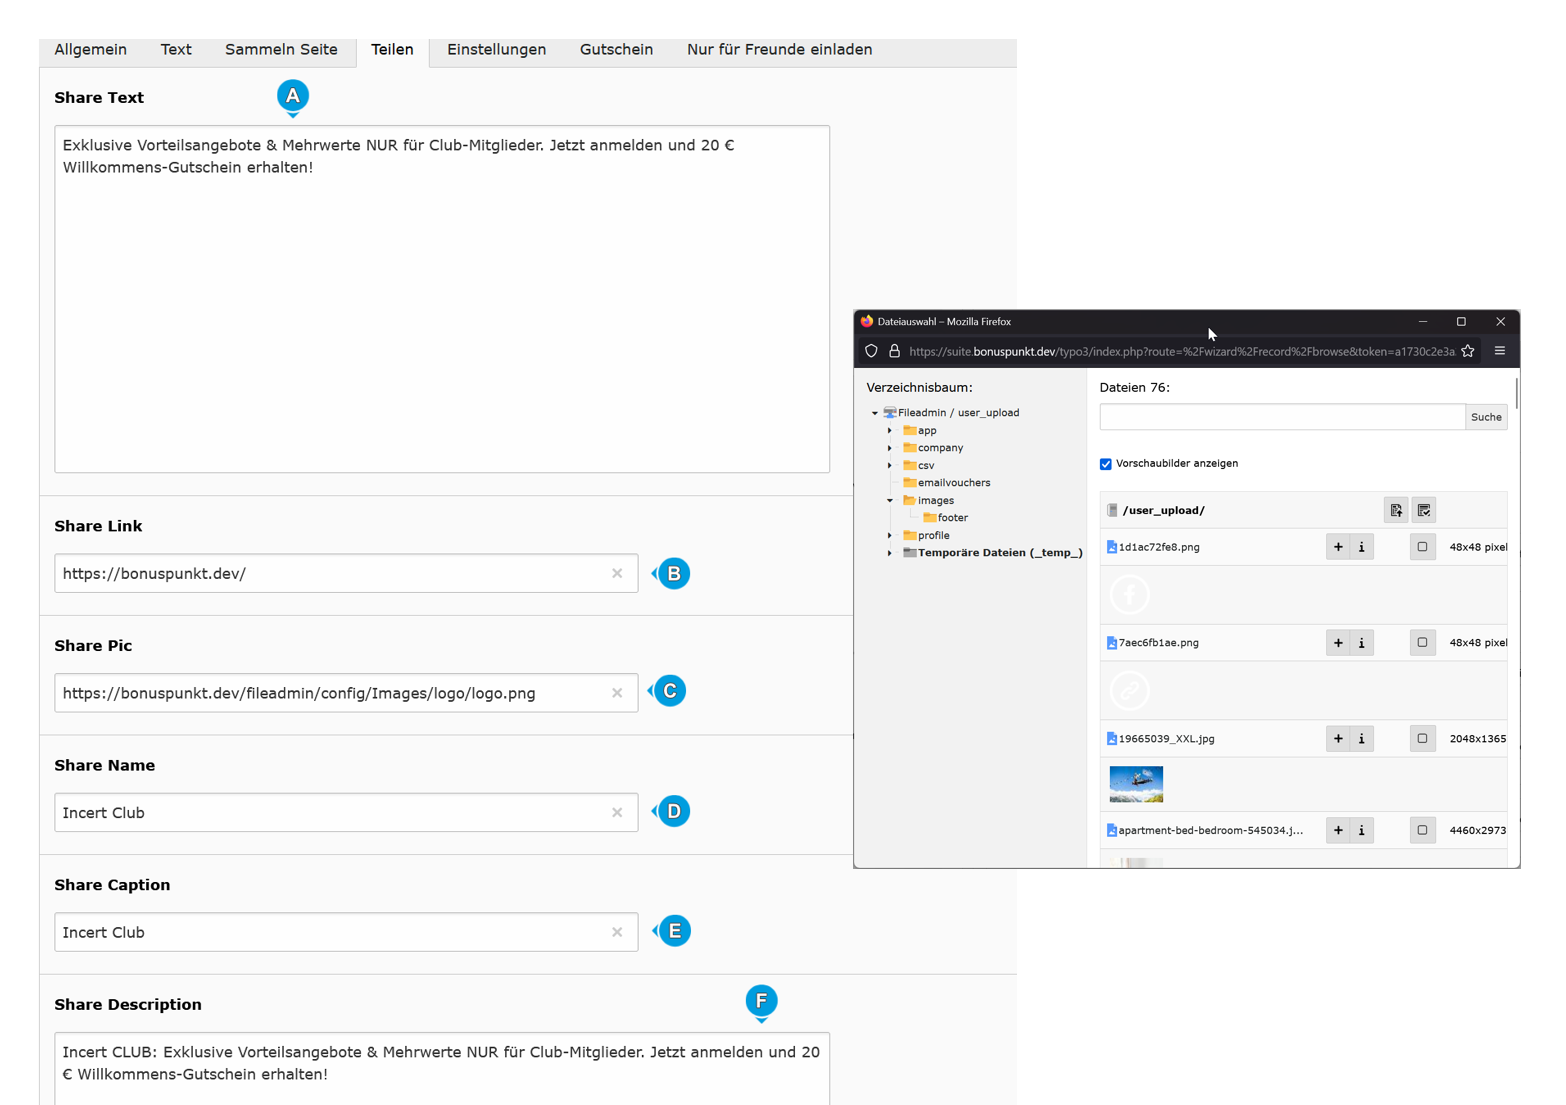Click 19665039_XXL.jpg preview thumbnail
The height and width of the screenshot is (1105, 1566).
tap(1136, 784)
